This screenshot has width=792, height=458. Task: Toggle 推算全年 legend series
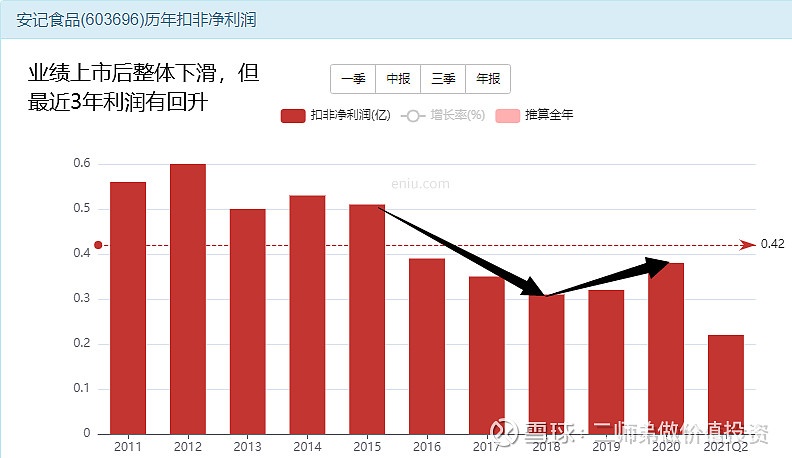[534, 115]
